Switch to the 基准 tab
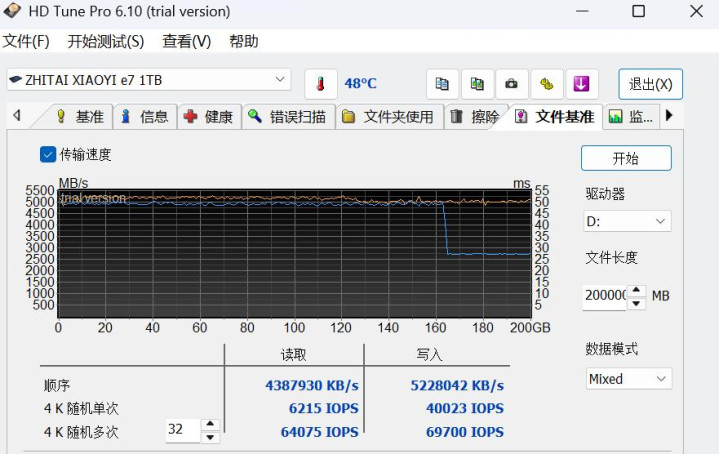The width and height of the screenshot is (719, 454). [80, 116]
